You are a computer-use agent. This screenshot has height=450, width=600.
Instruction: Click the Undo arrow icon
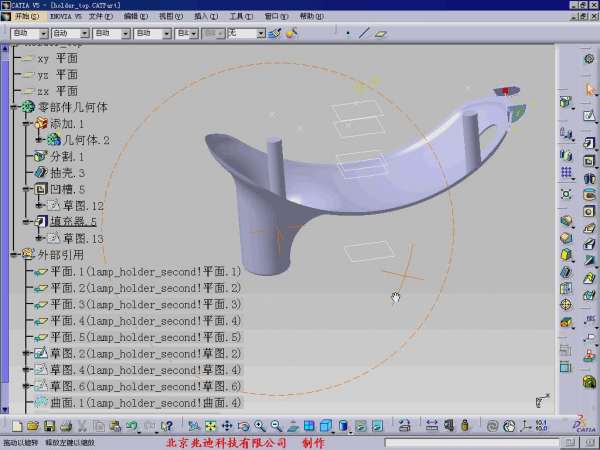[132, 426]
